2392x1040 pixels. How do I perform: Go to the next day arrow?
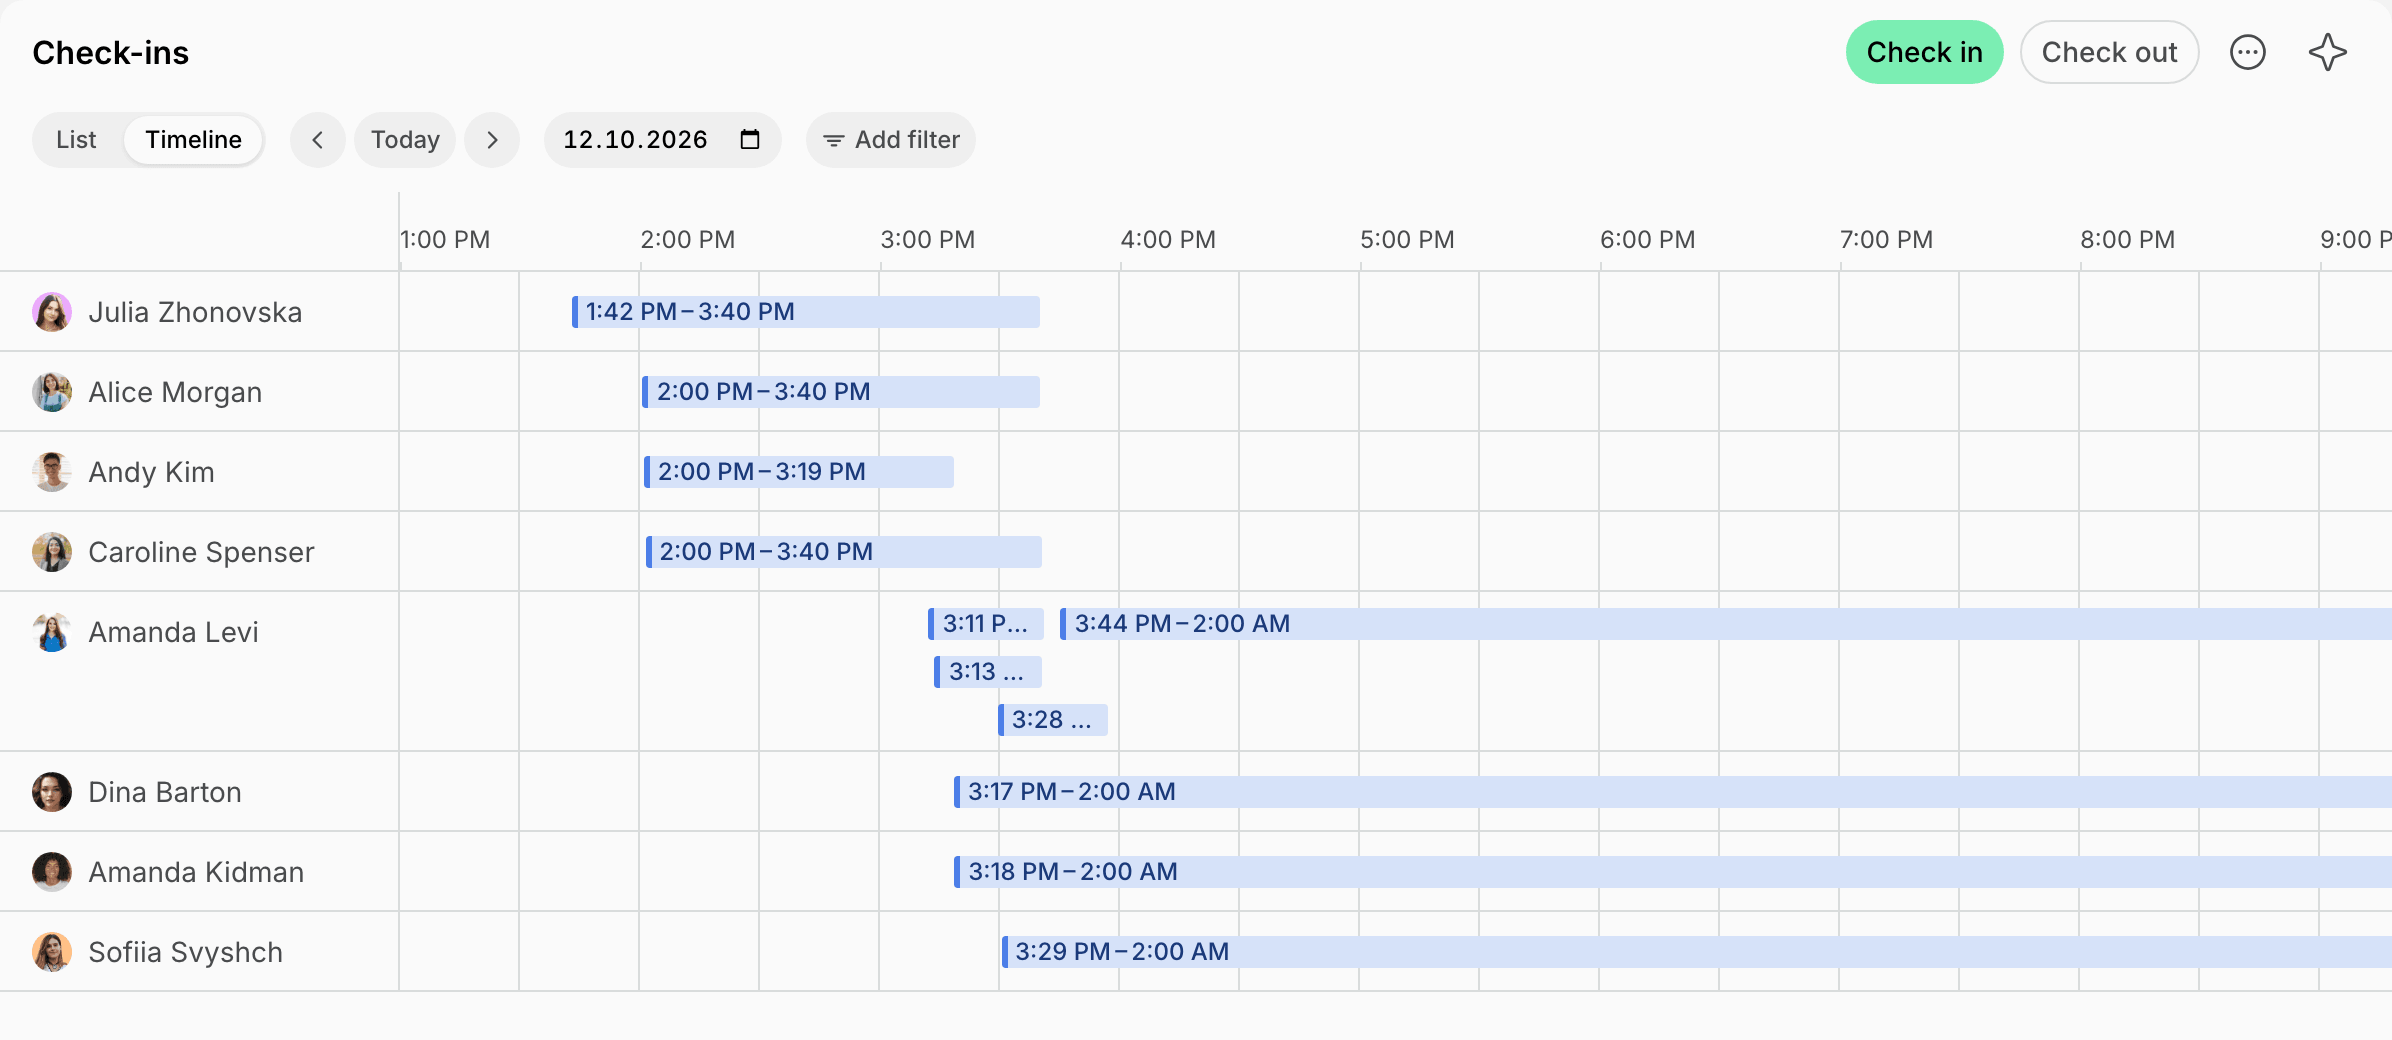pyautogui.click(x=492, y=140)
